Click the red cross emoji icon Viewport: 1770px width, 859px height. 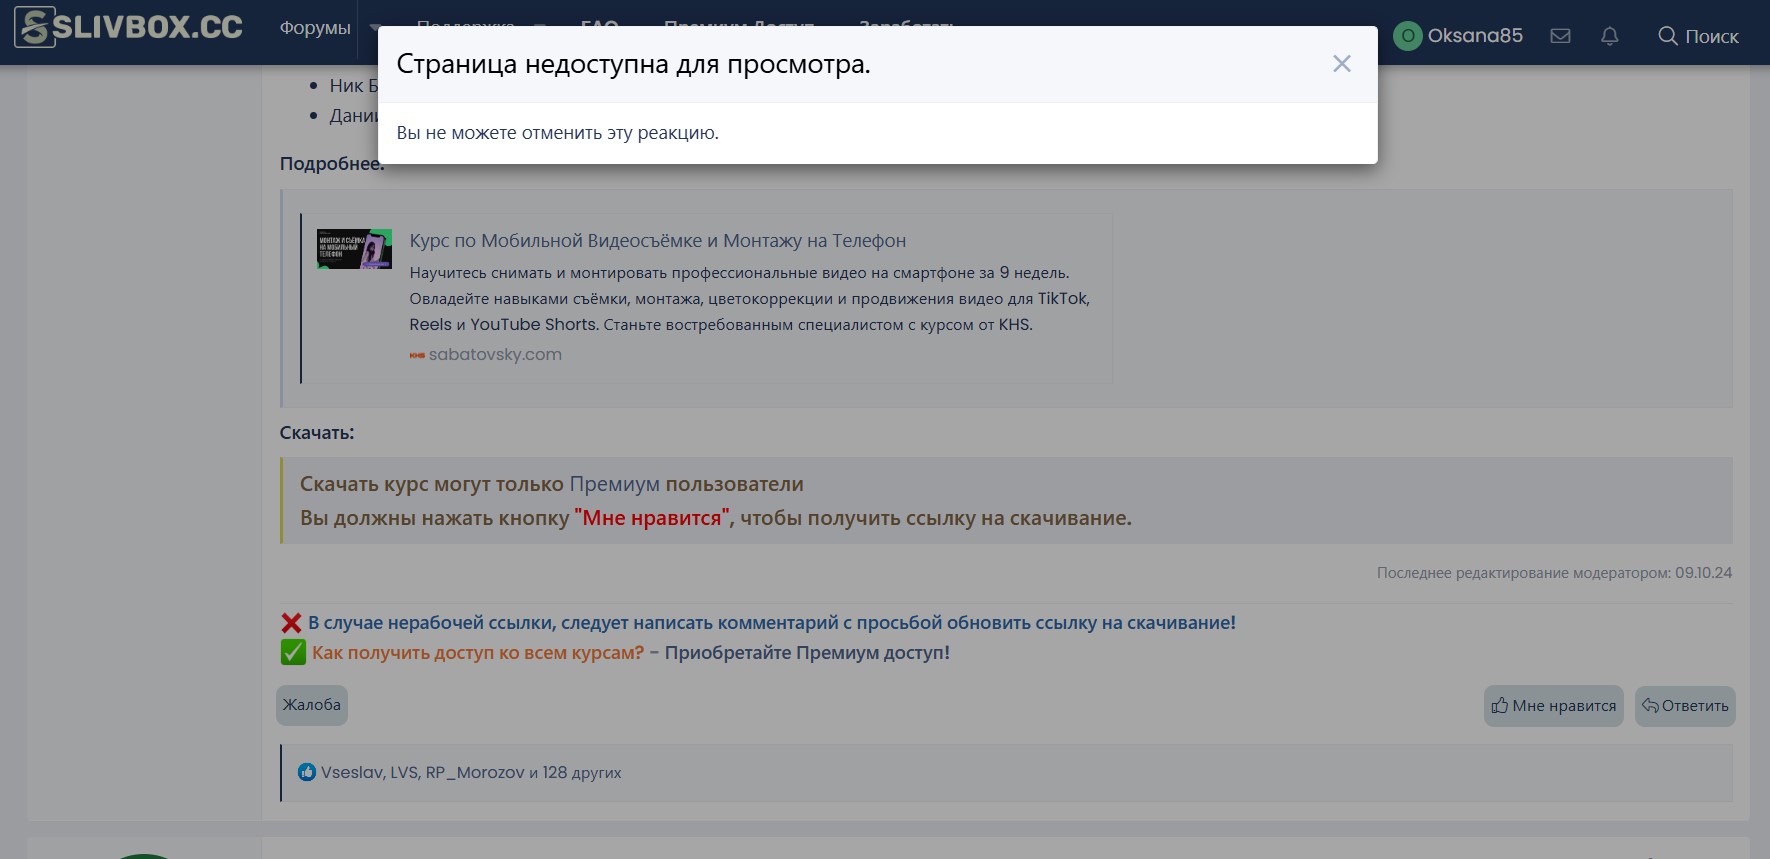point(291,623)
